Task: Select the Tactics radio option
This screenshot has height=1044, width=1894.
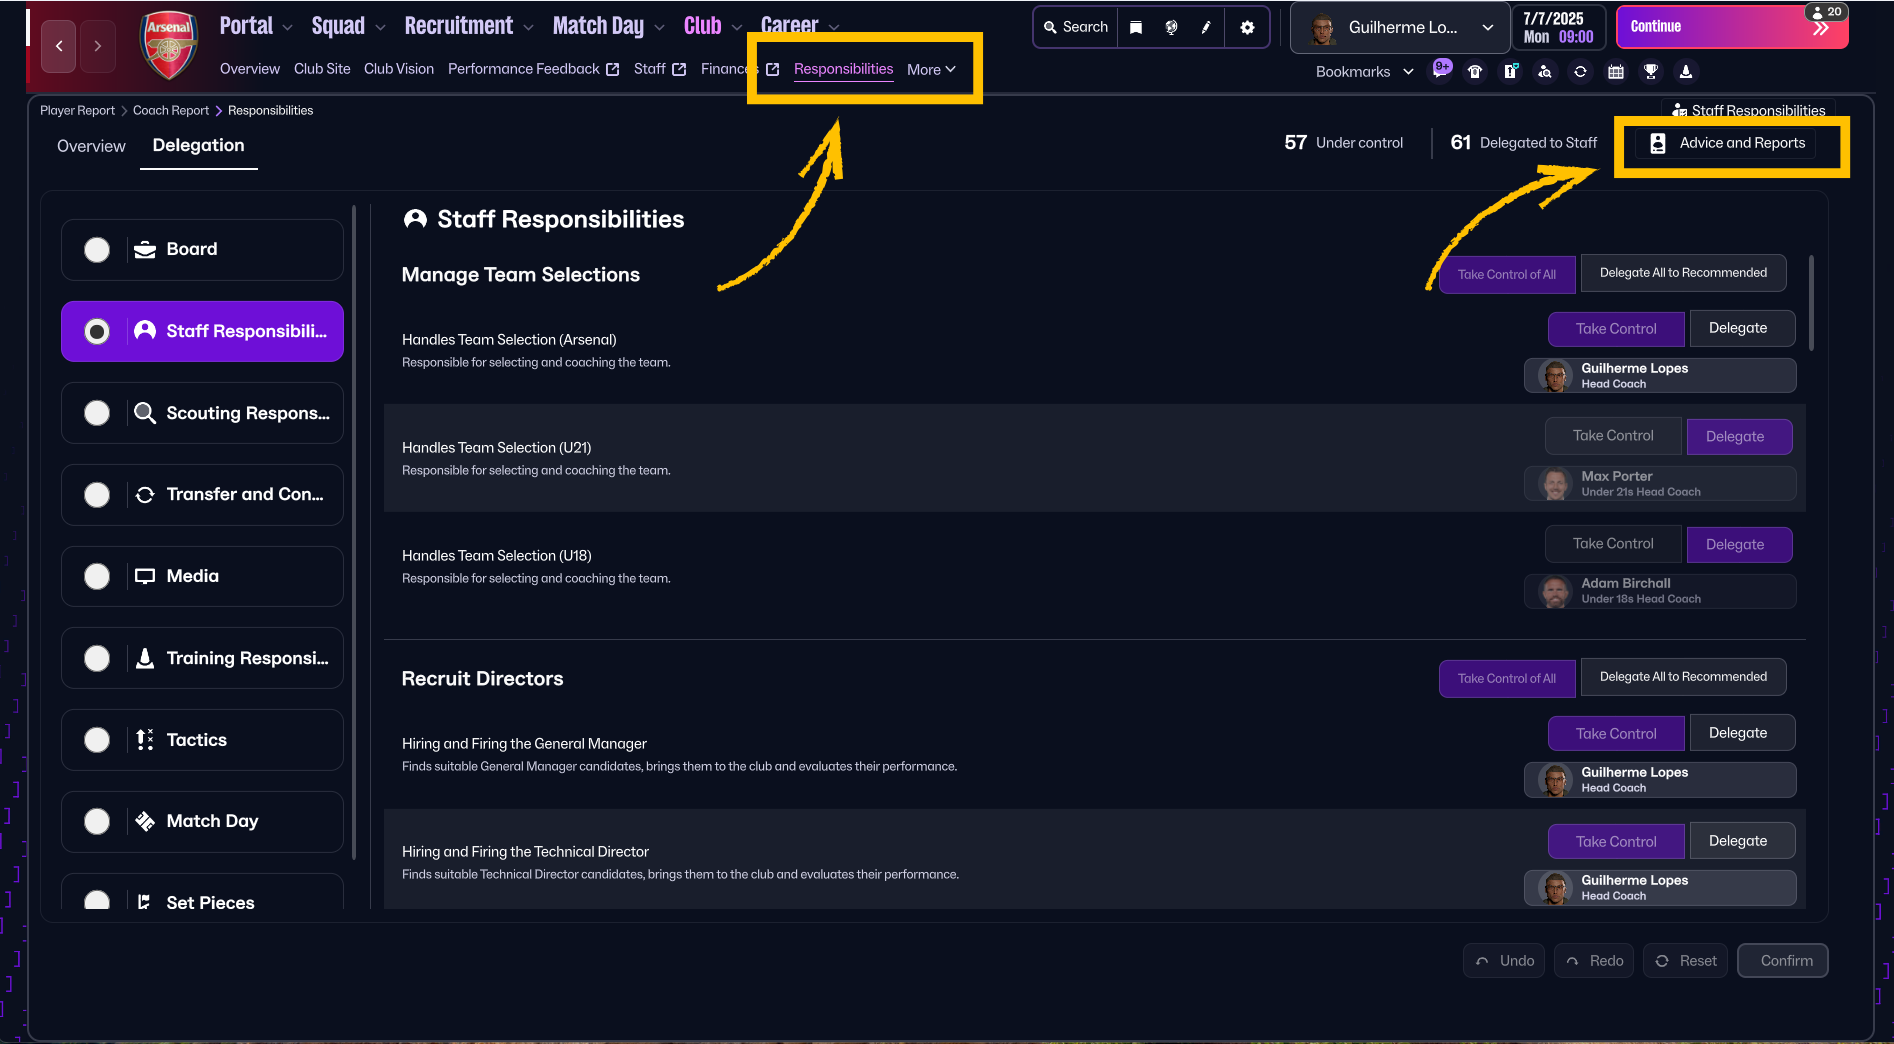Action: (x=97, y=740)
